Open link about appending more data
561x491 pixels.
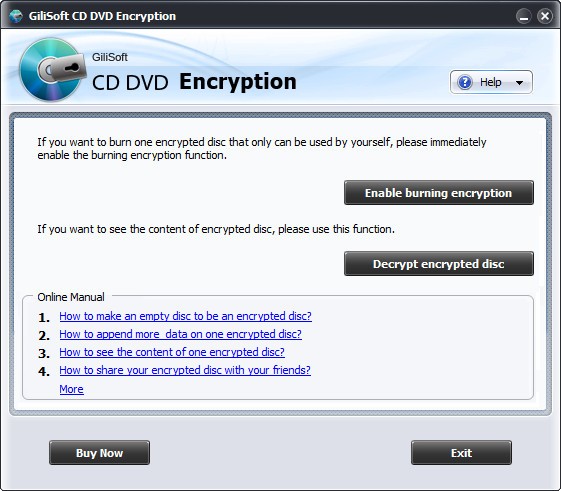click(180, 334)
